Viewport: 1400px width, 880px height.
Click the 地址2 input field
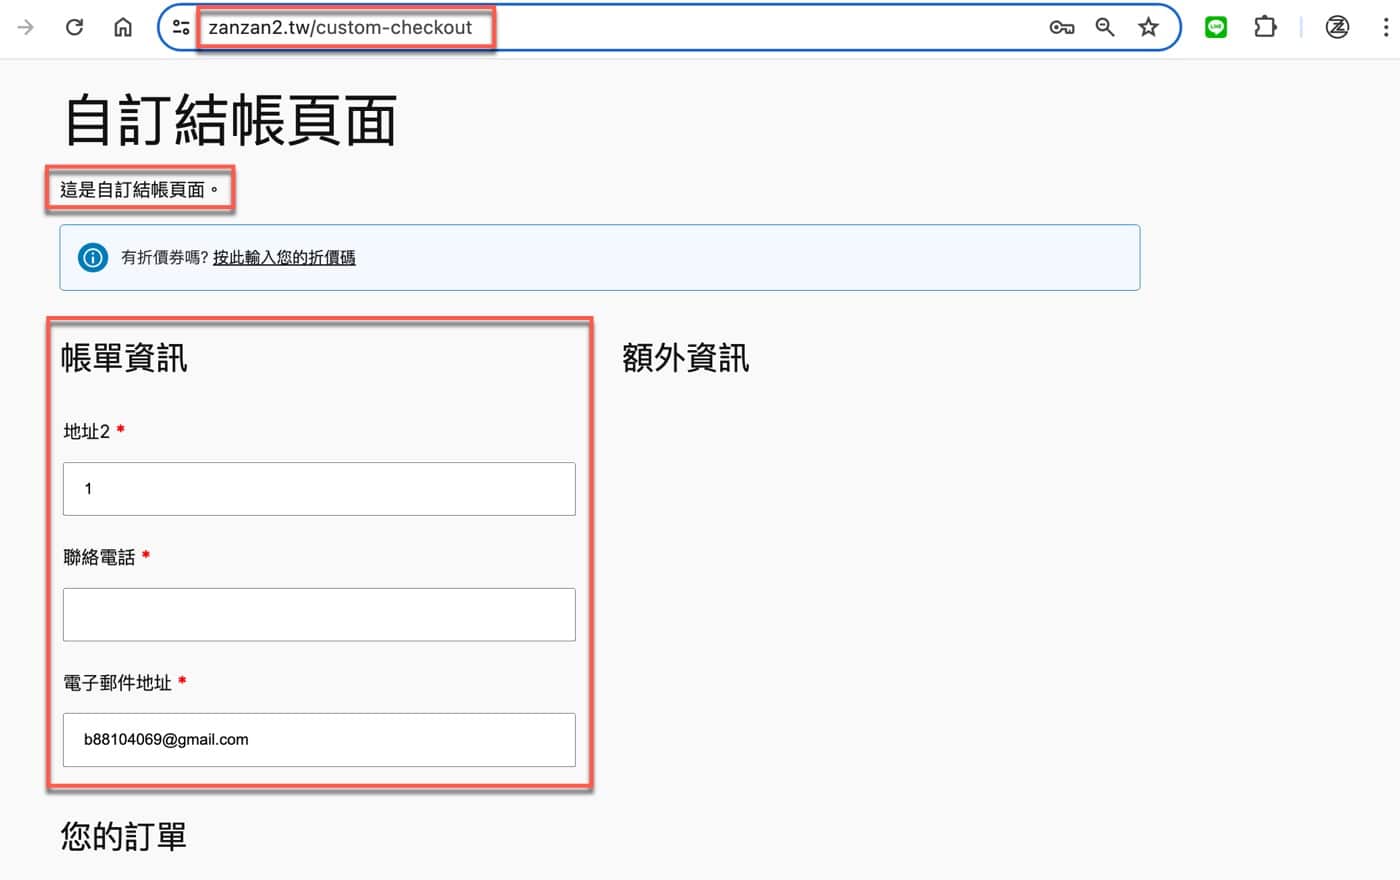coord(319,489)
